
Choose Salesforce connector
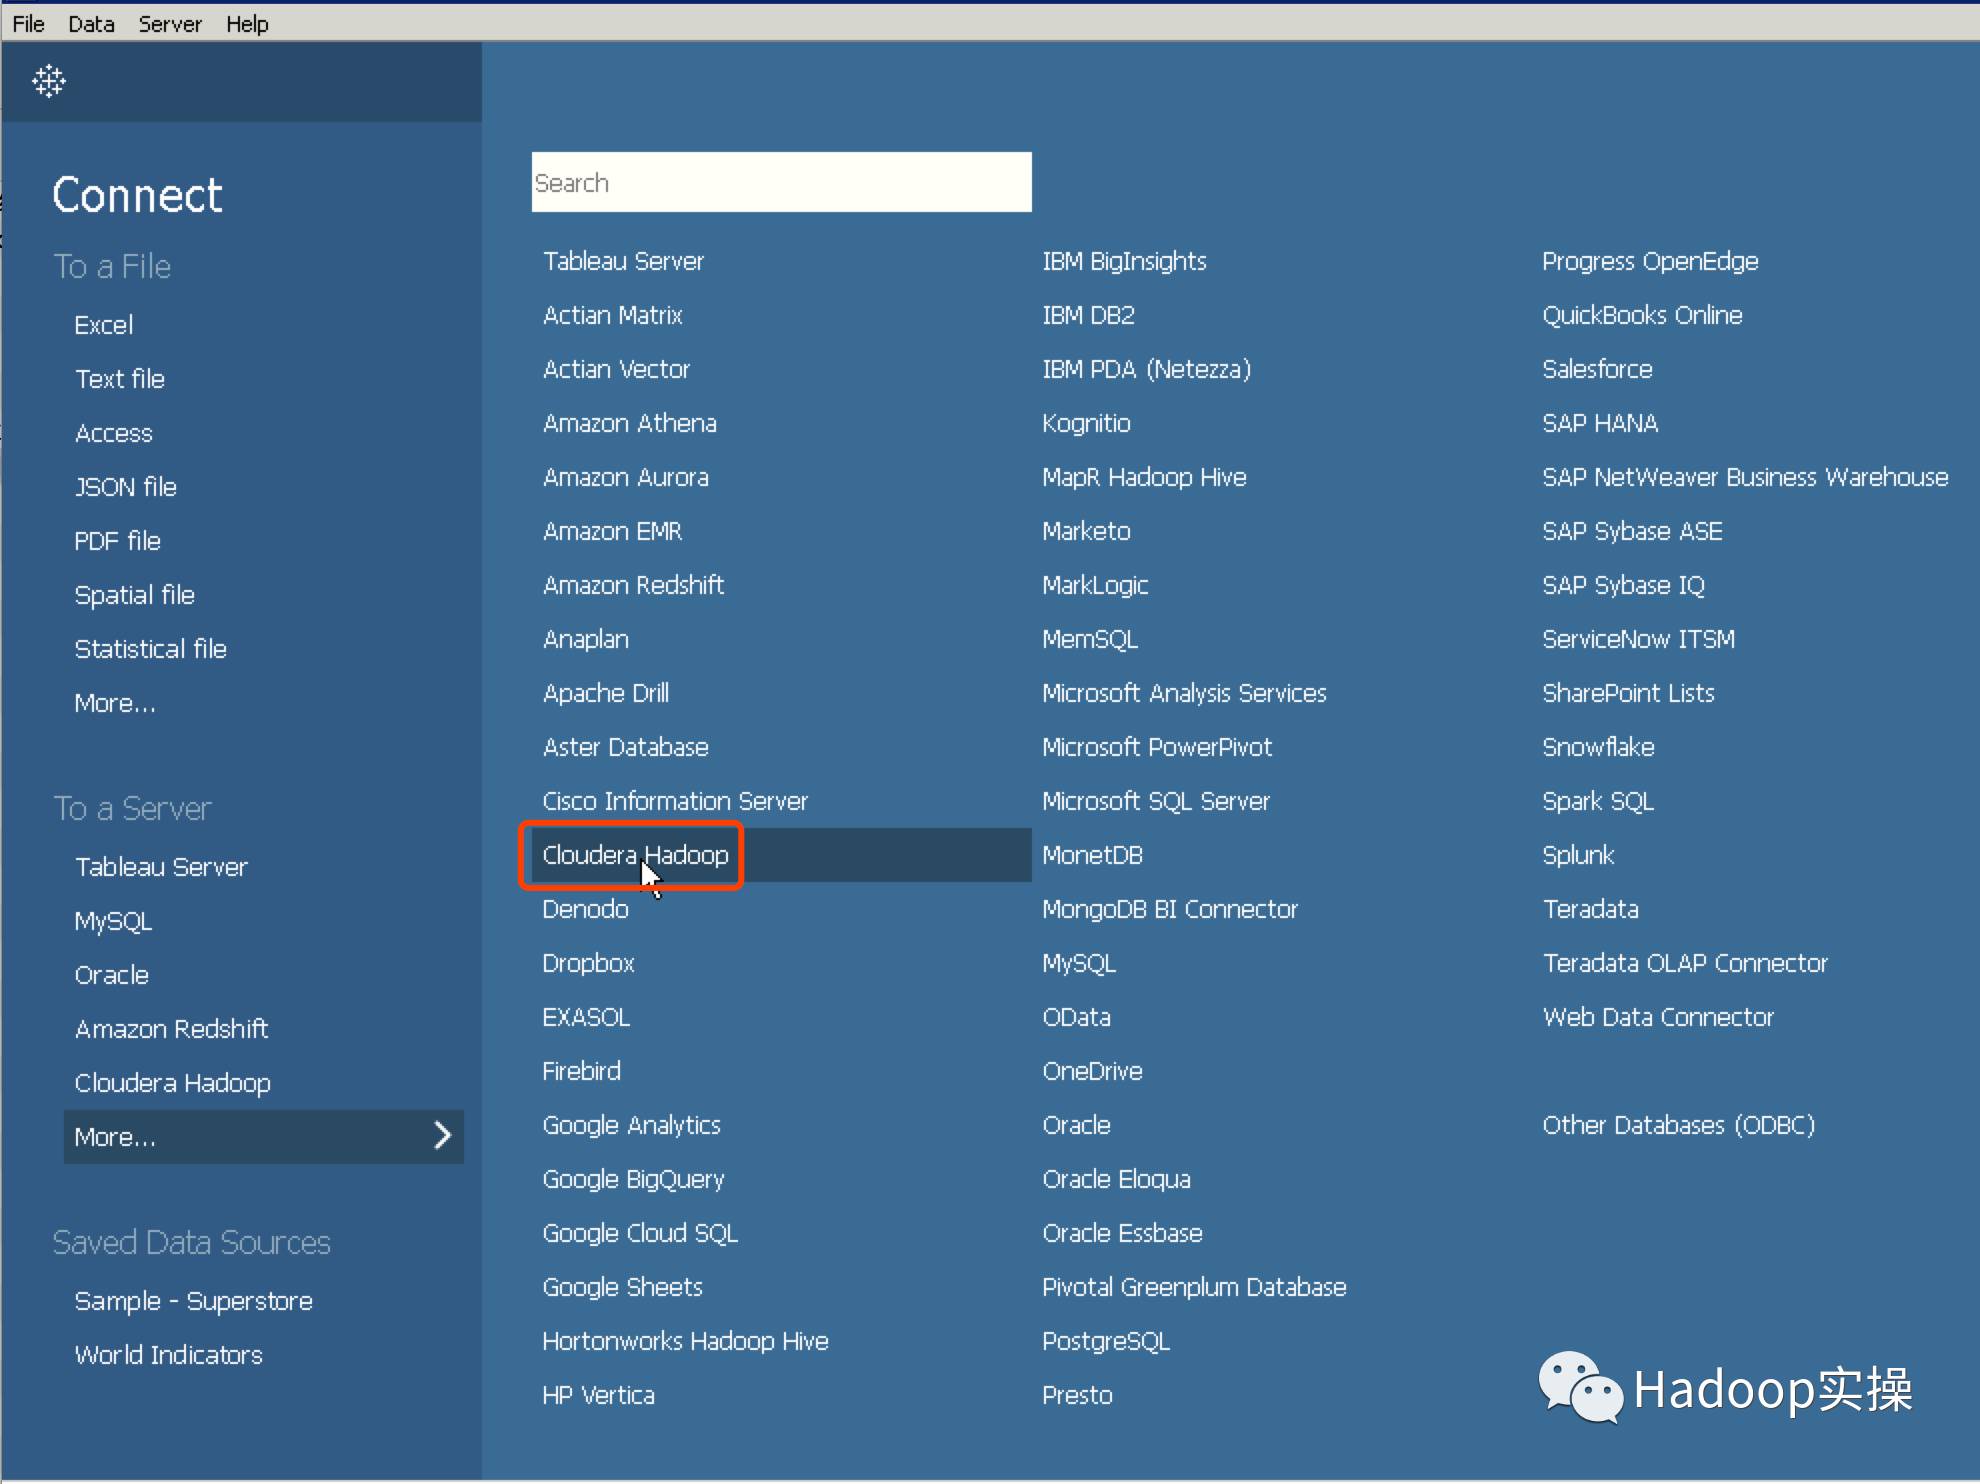(1597, 369)
